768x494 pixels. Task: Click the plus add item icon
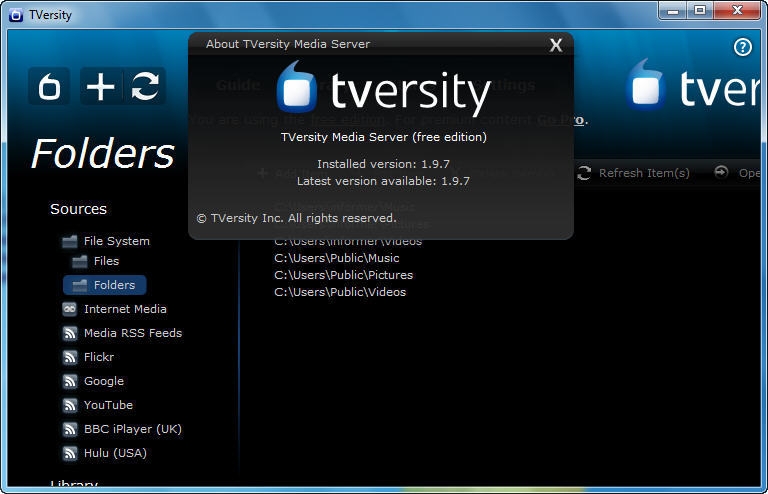[x=101, y=86]
